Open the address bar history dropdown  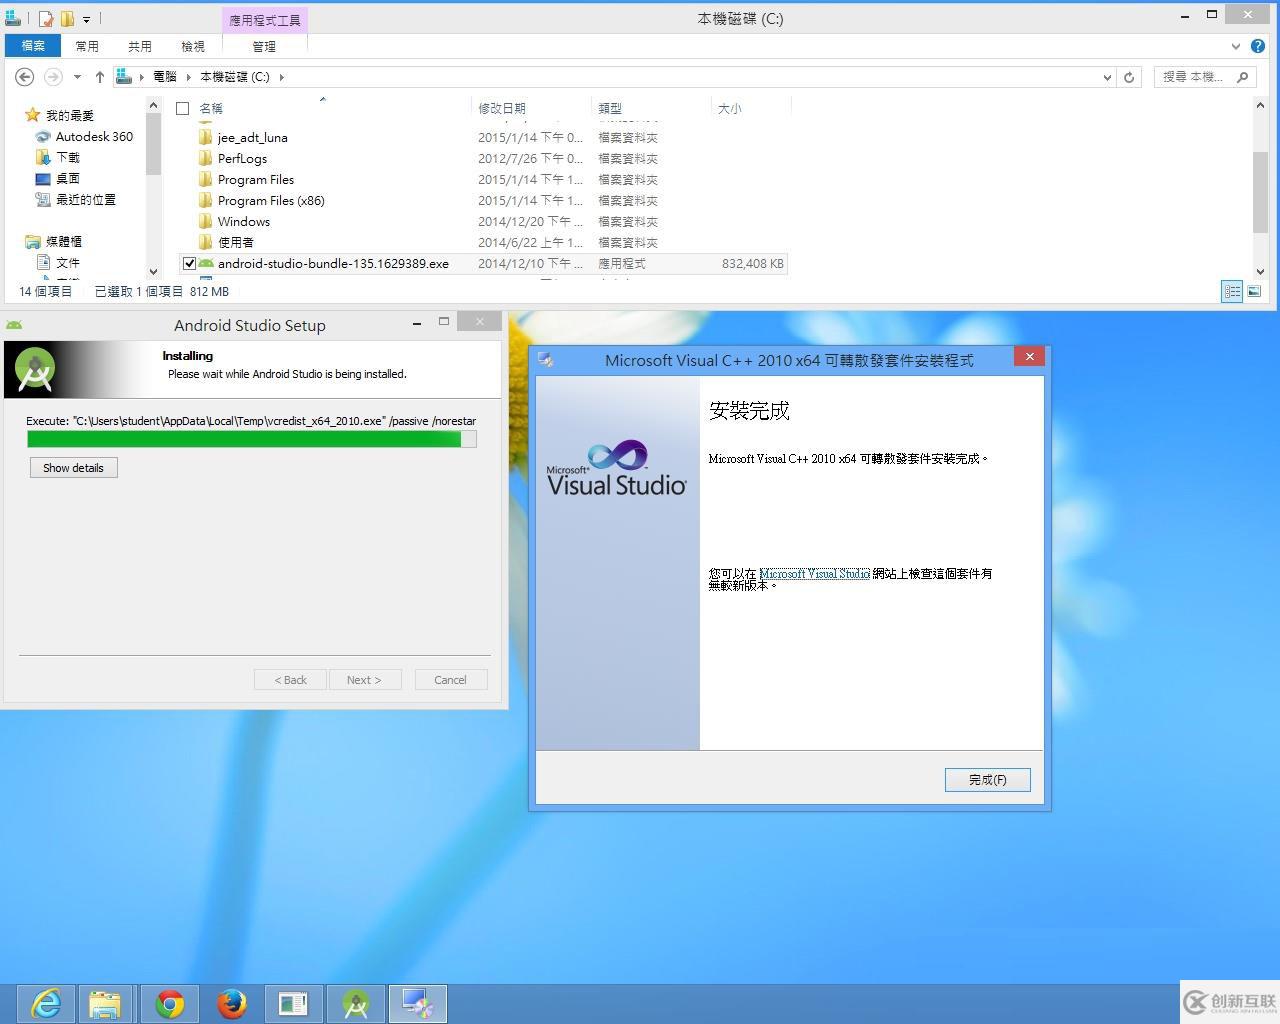(1107, 77)
